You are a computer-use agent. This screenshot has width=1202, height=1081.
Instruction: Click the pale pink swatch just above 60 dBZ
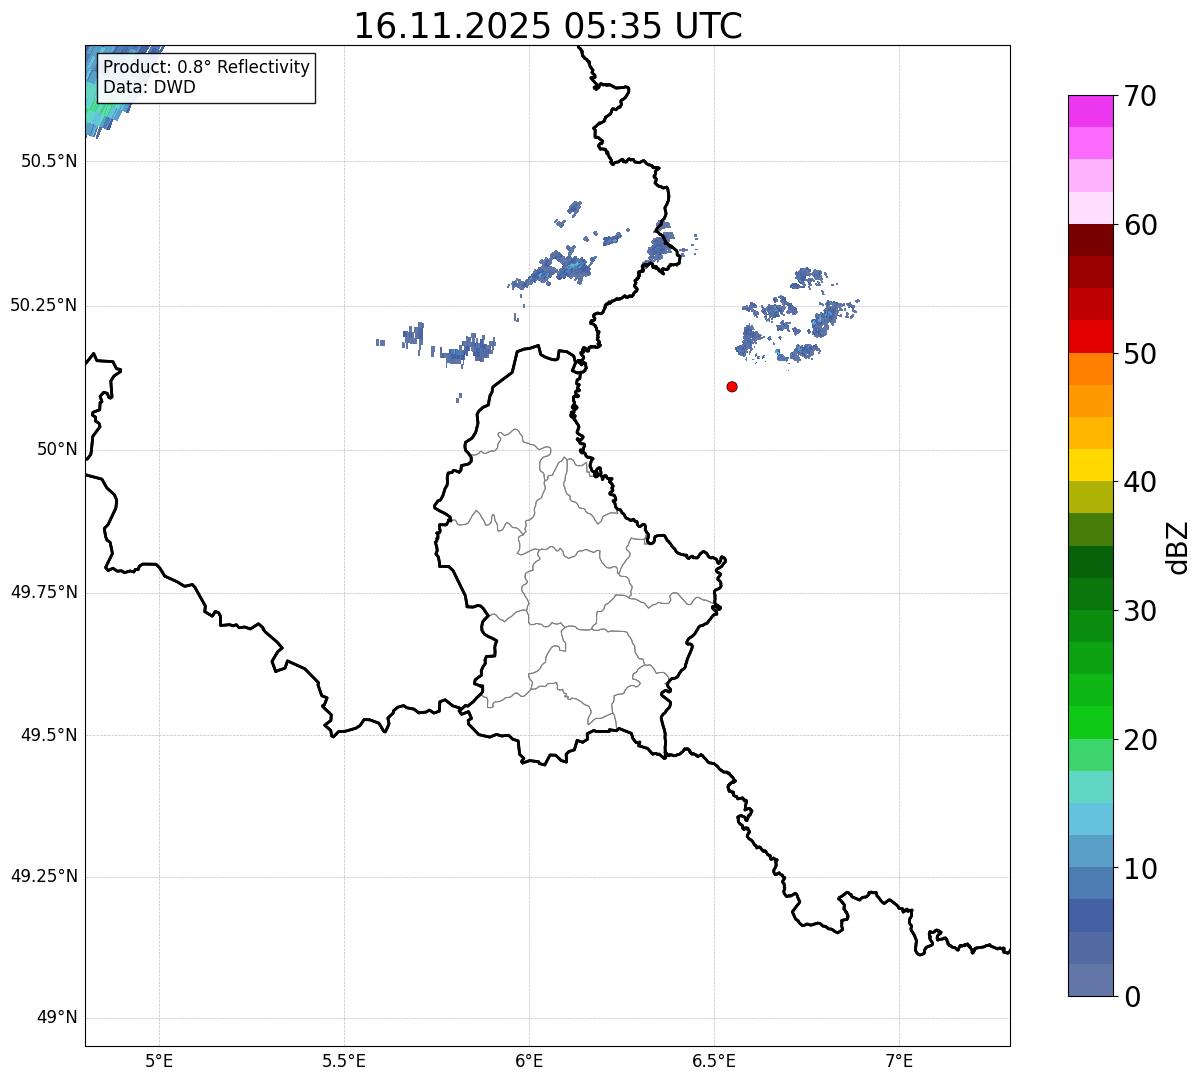[x=1090, y=208]
